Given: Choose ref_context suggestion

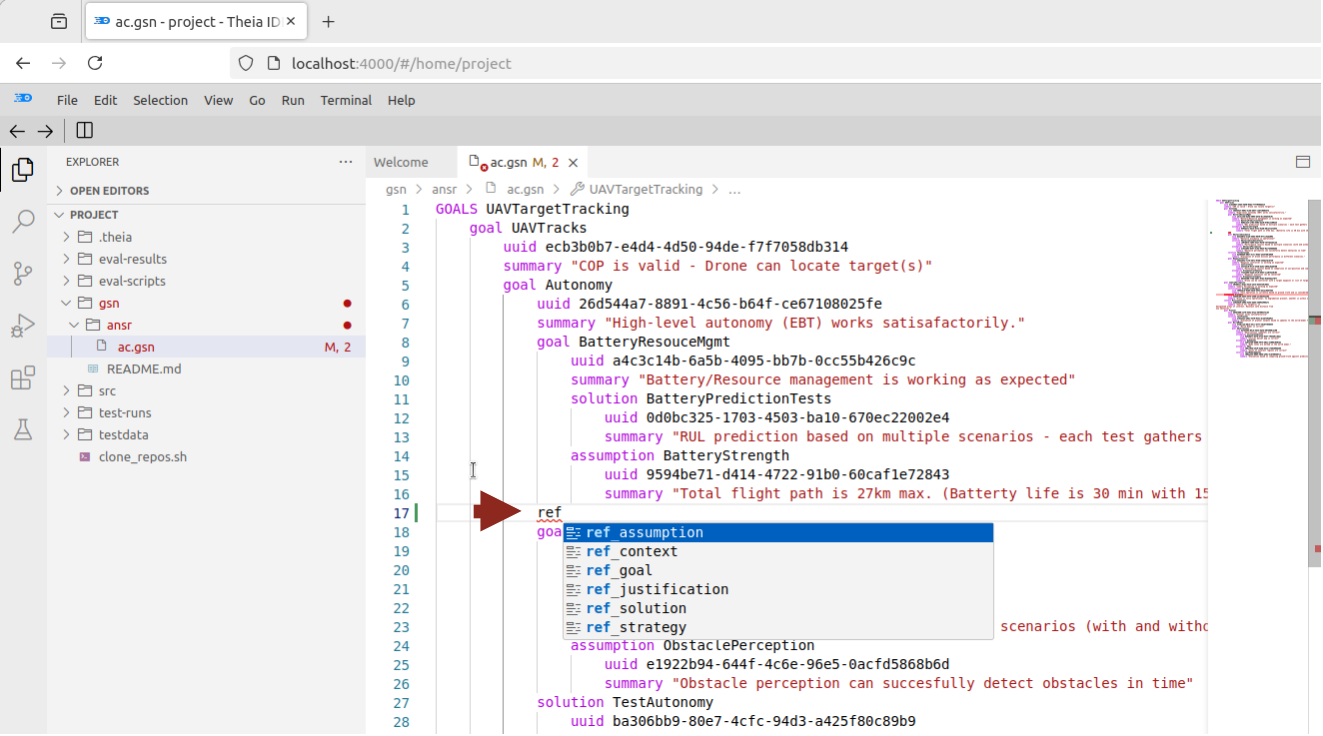Looking at the screenshot, I should [778, 552].
